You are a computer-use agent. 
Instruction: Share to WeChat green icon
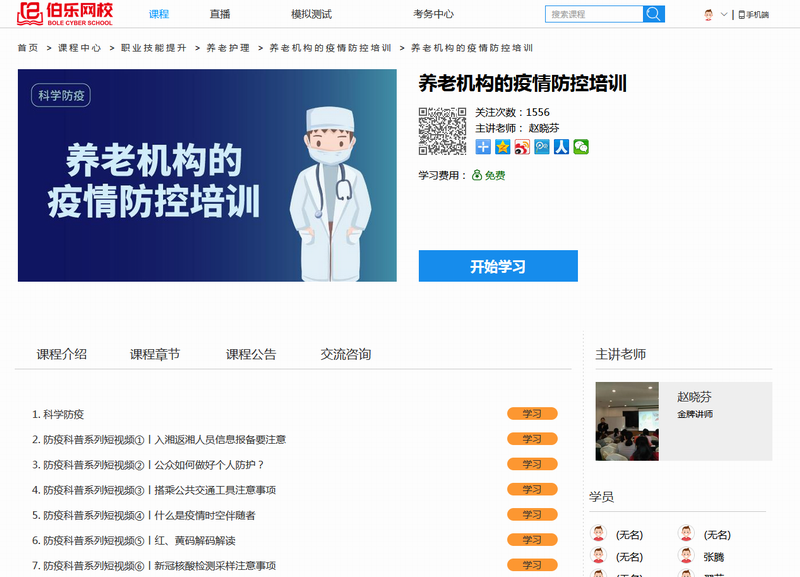[581, 147]
